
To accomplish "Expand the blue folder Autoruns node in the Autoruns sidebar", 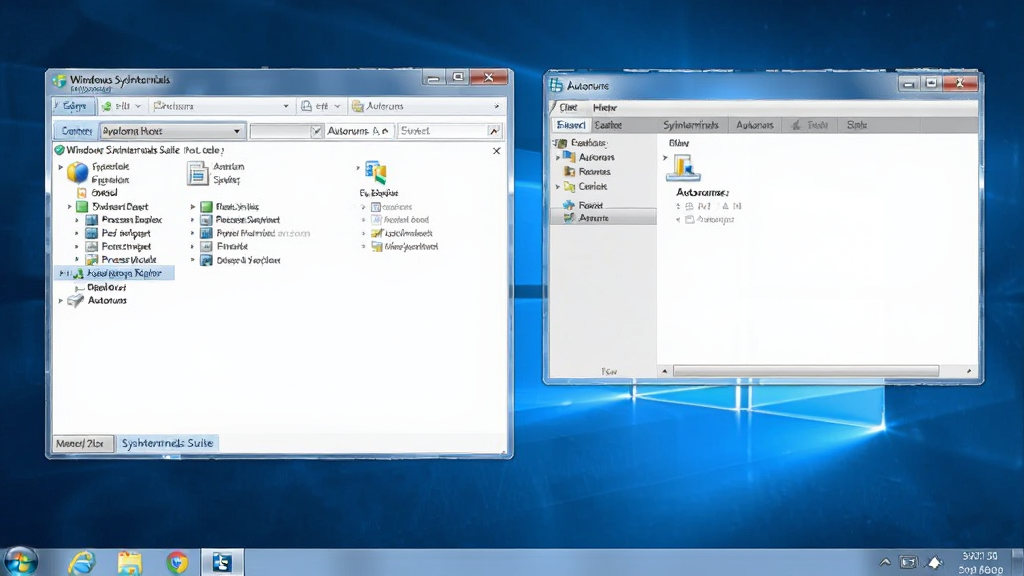I will [558, 157].
